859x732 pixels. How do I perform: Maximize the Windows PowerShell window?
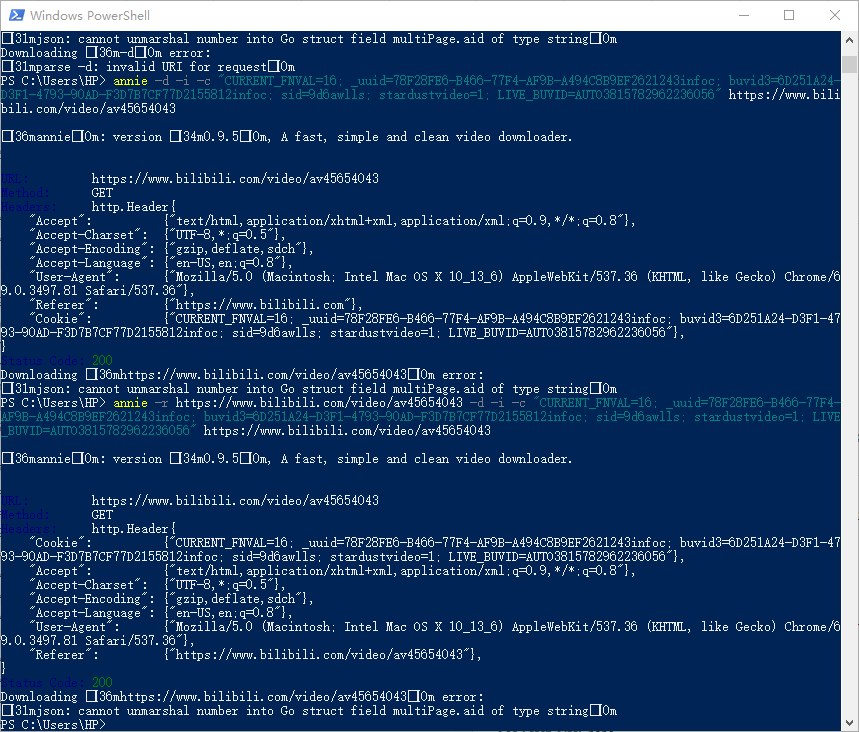tap(789, 15)
